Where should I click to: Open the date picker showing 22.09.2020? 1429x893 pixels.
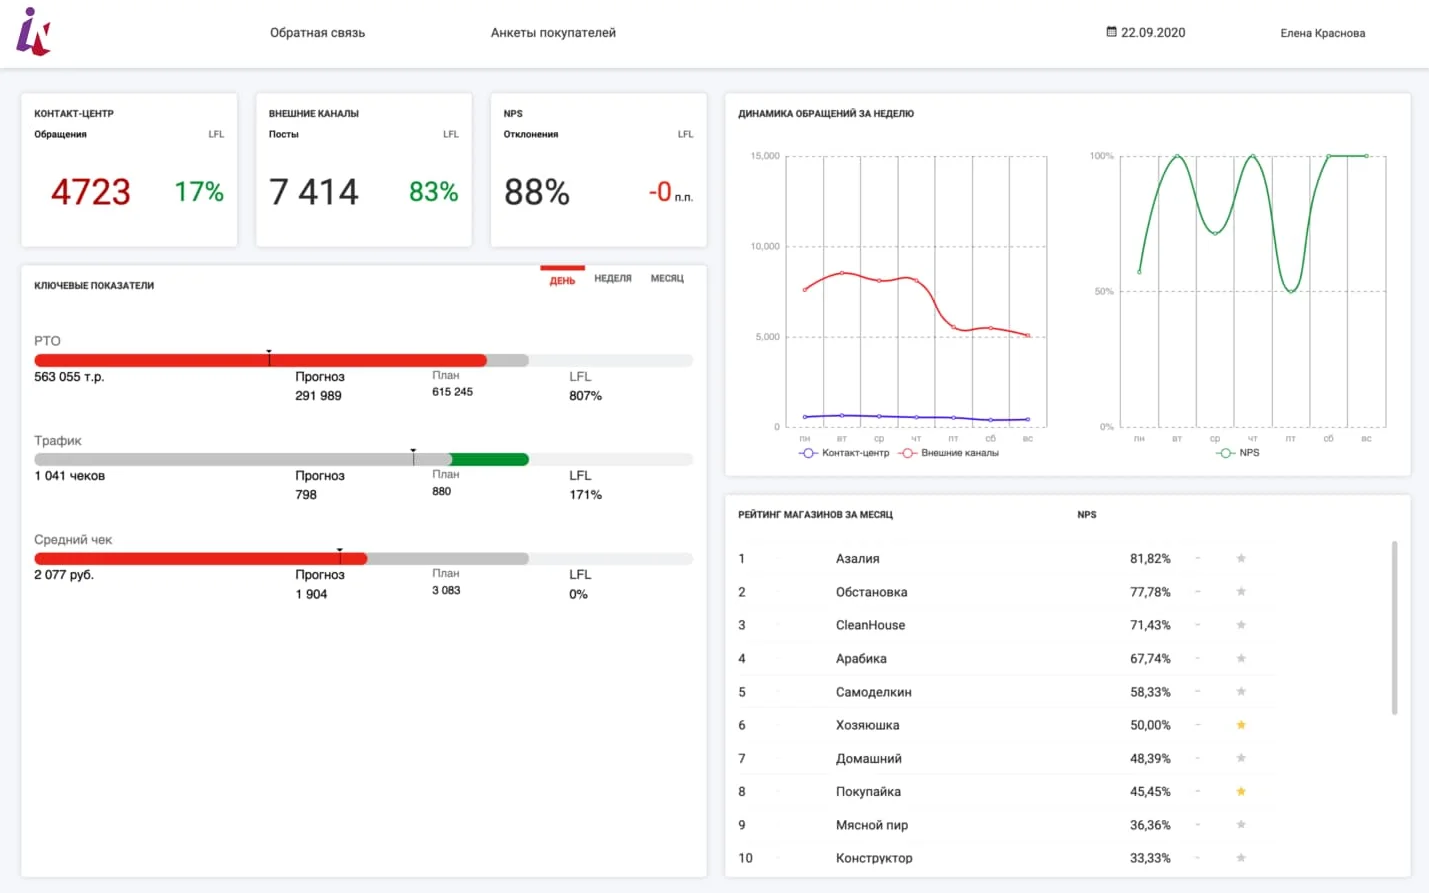(1146, 32)
